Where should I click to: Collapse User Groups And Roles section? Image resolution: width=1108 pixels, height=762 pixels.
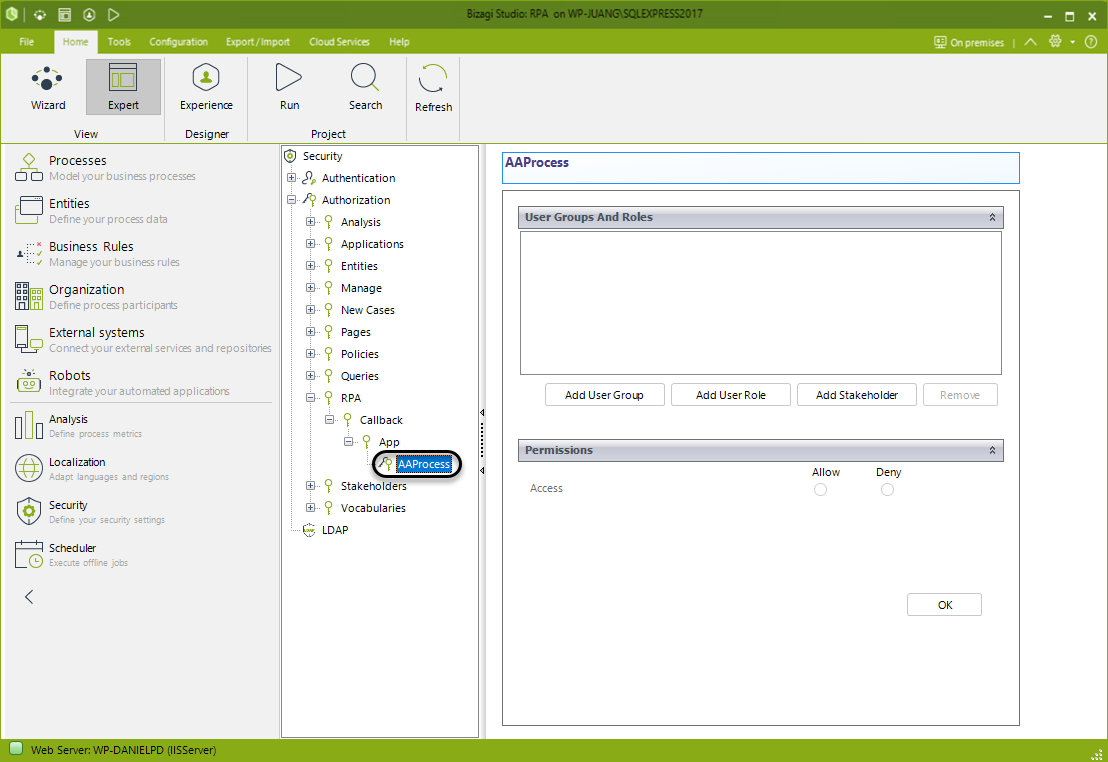pyautogui.click(x=992, y=217)
